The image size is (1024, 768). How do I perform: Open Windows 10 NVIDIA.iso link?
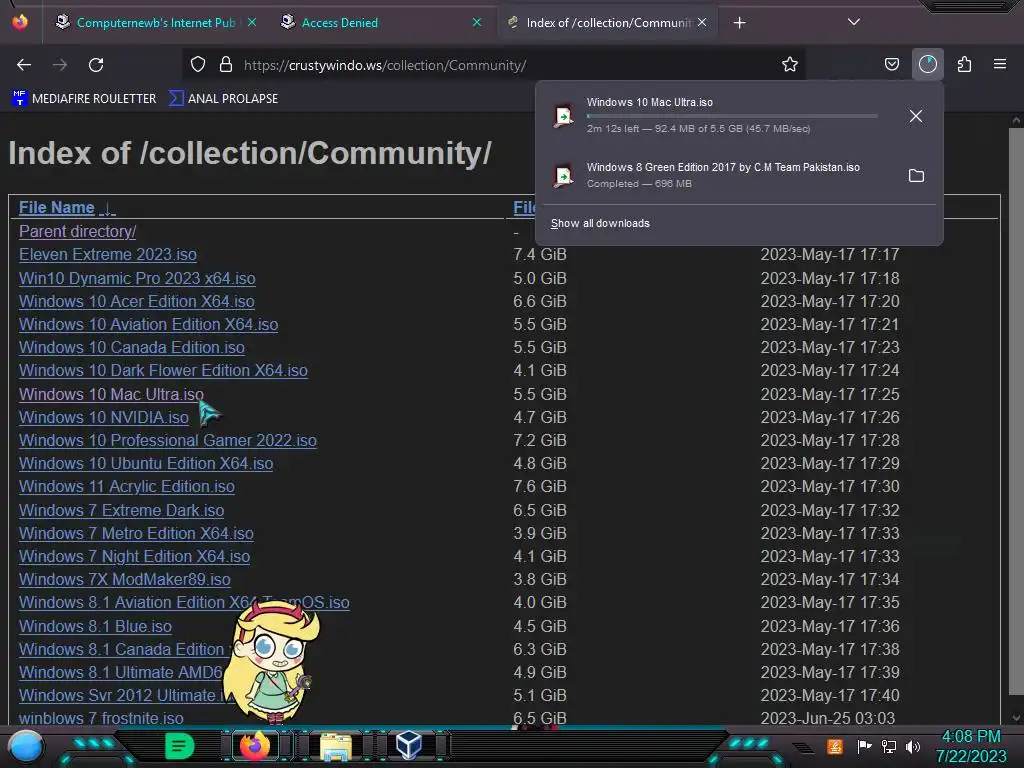(x=104, y=417)
